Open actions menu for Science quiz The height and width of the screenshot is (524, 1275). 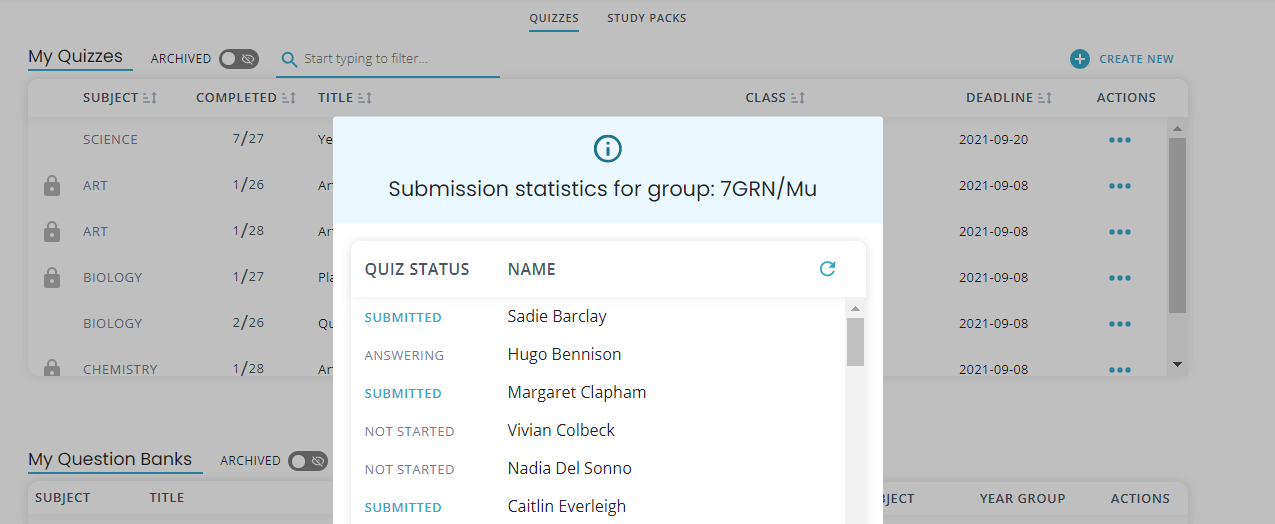[x=1120, y=140]
